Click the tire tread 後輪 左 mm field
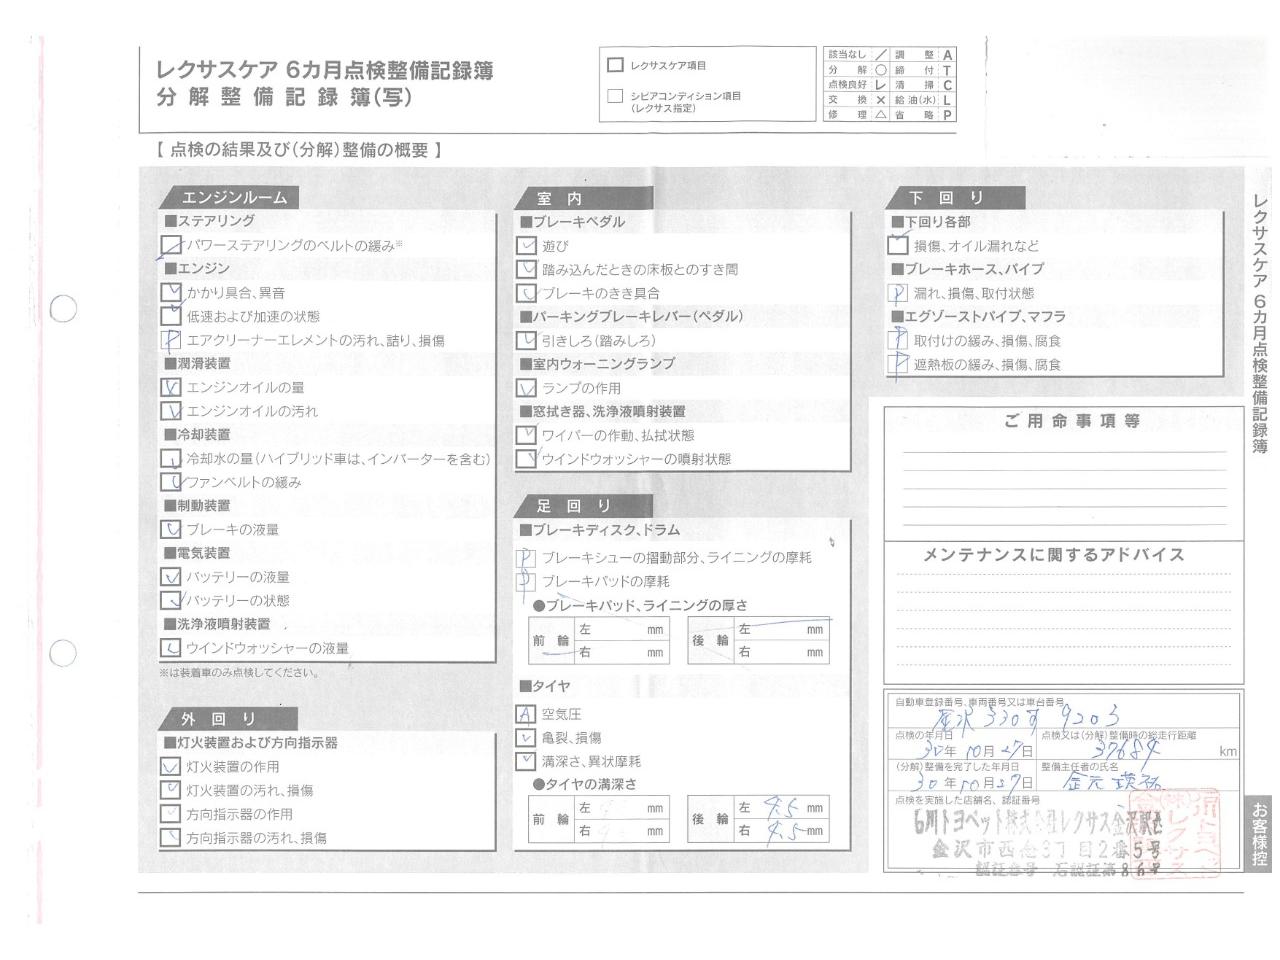1280x960 pixels. tap(781, 808)
